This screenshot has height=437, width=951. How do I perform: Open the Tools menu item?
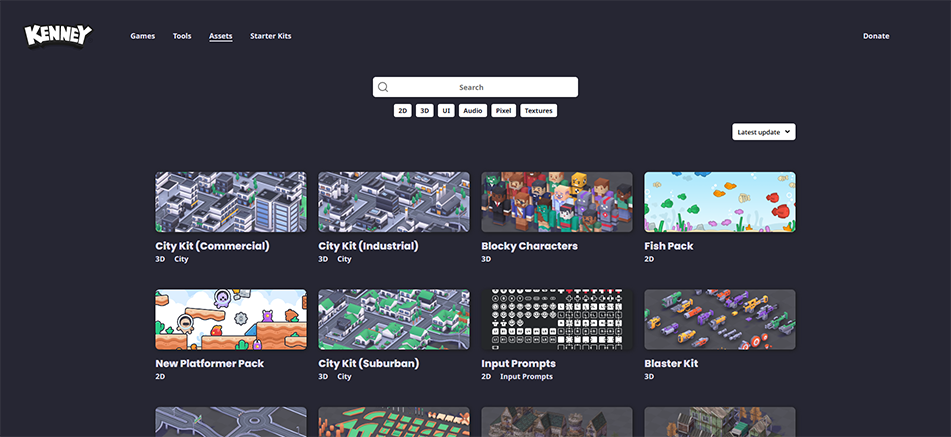point(181,36)
